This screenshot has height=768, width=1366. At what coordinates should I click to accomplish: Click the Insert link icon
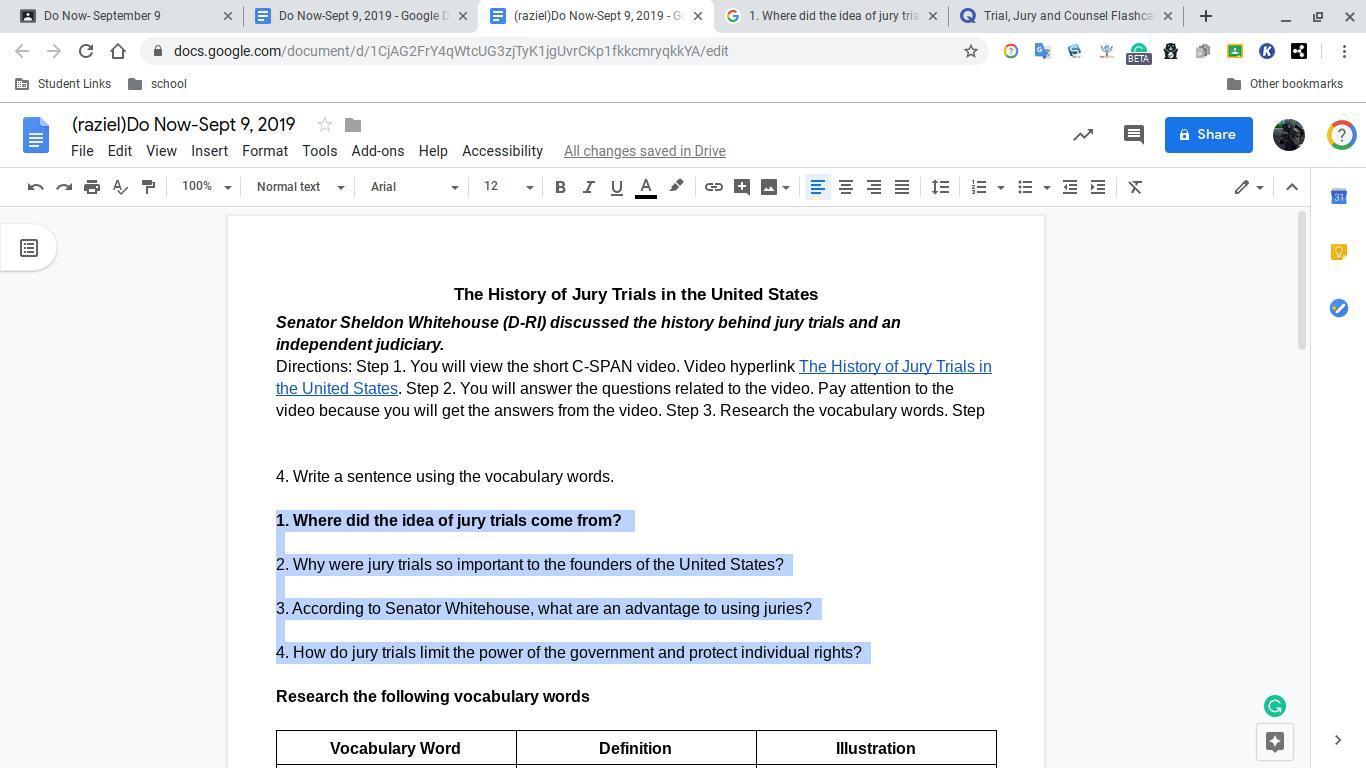click(x=713, y=187)
